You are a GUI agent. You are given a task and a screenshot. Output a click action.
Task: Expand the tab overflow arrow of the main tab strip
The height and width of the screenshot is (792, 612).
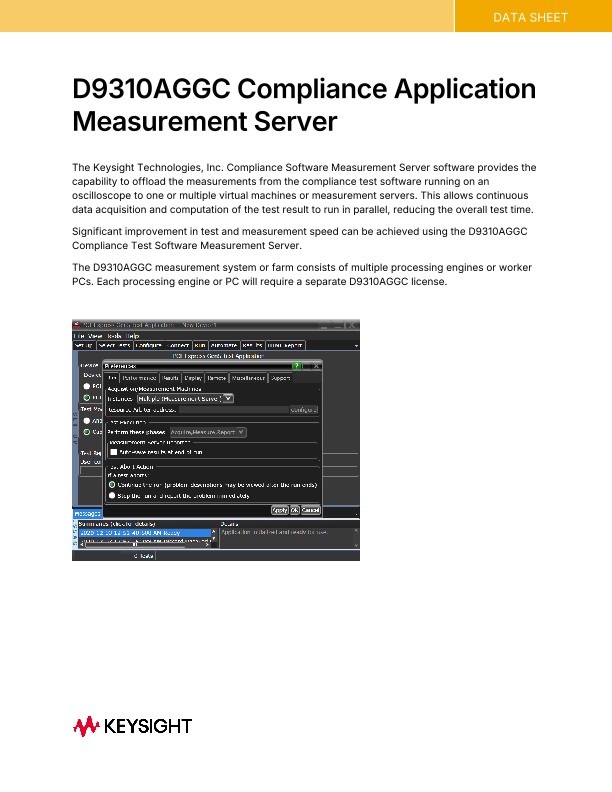356,345
